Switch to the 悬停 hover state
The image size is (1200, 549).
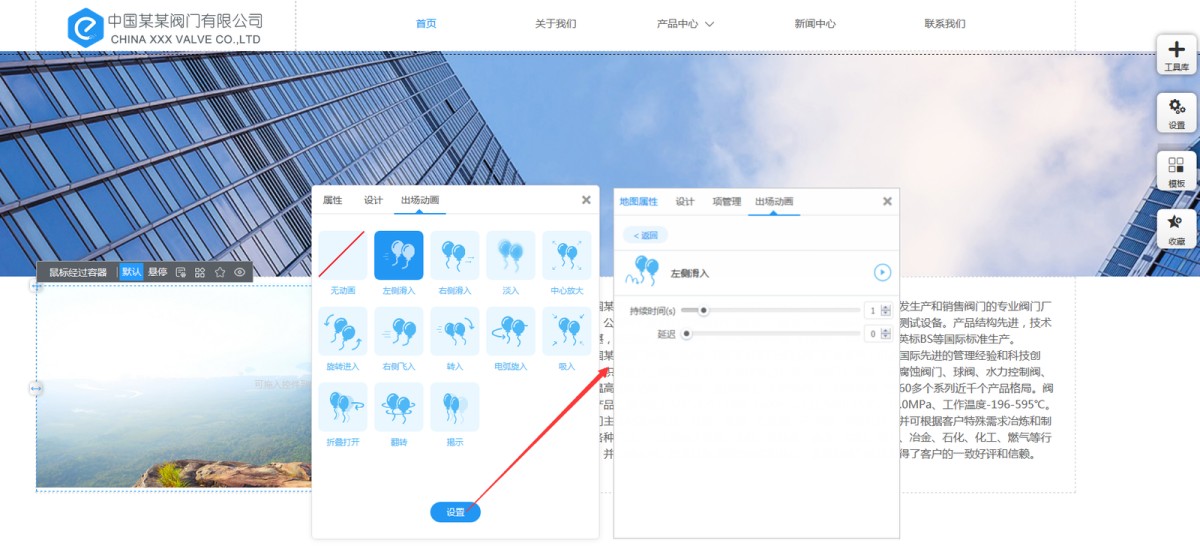coord(157,272)
